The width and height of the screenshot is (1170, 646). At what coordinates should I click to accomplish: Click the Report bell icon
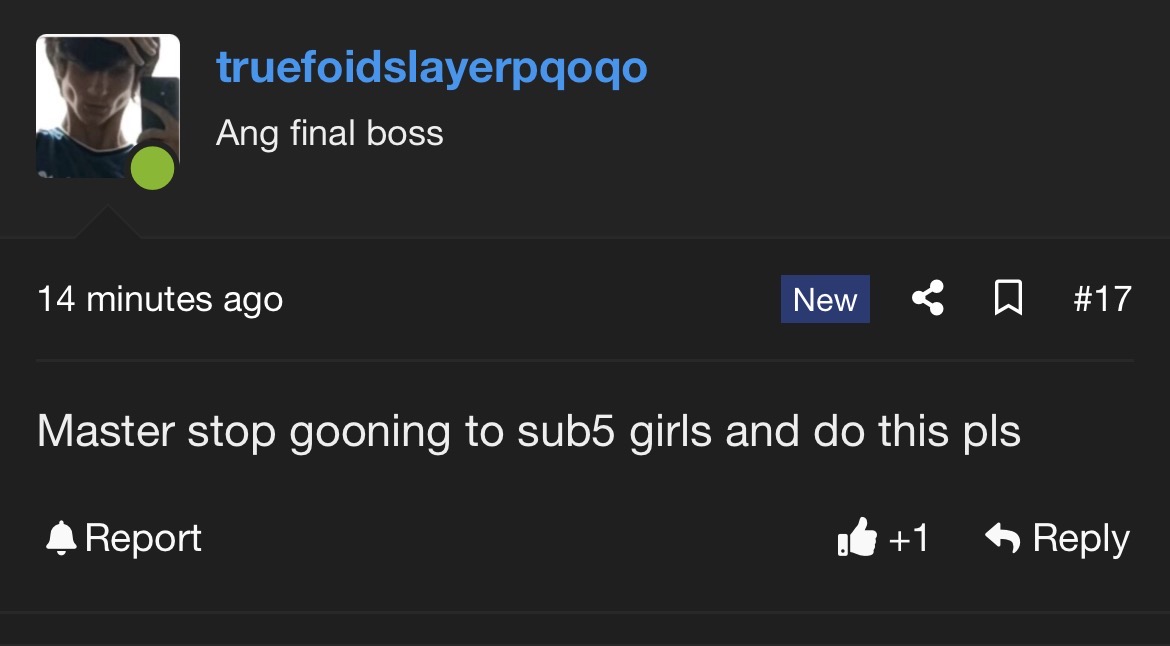[x=61, y=537]
